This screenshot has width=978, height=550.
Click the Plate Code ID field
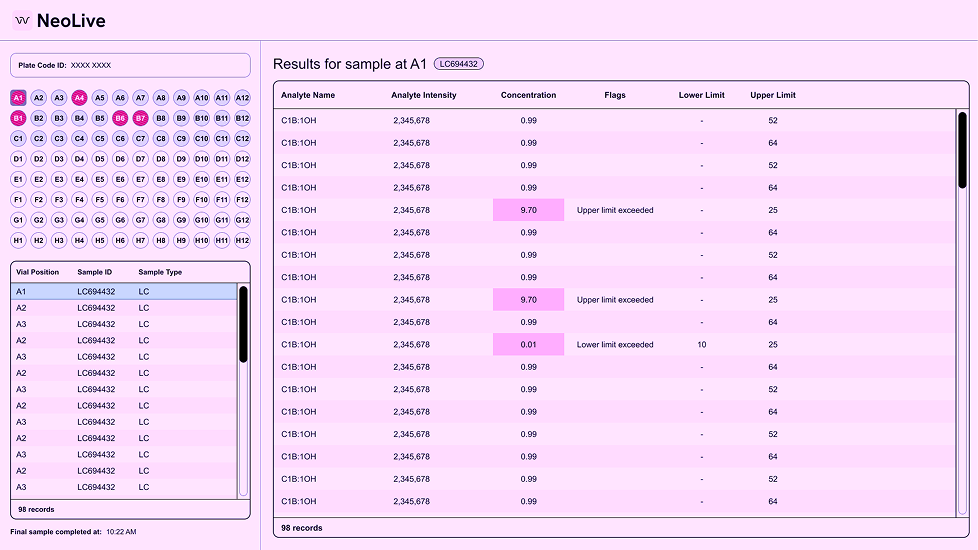130,65
